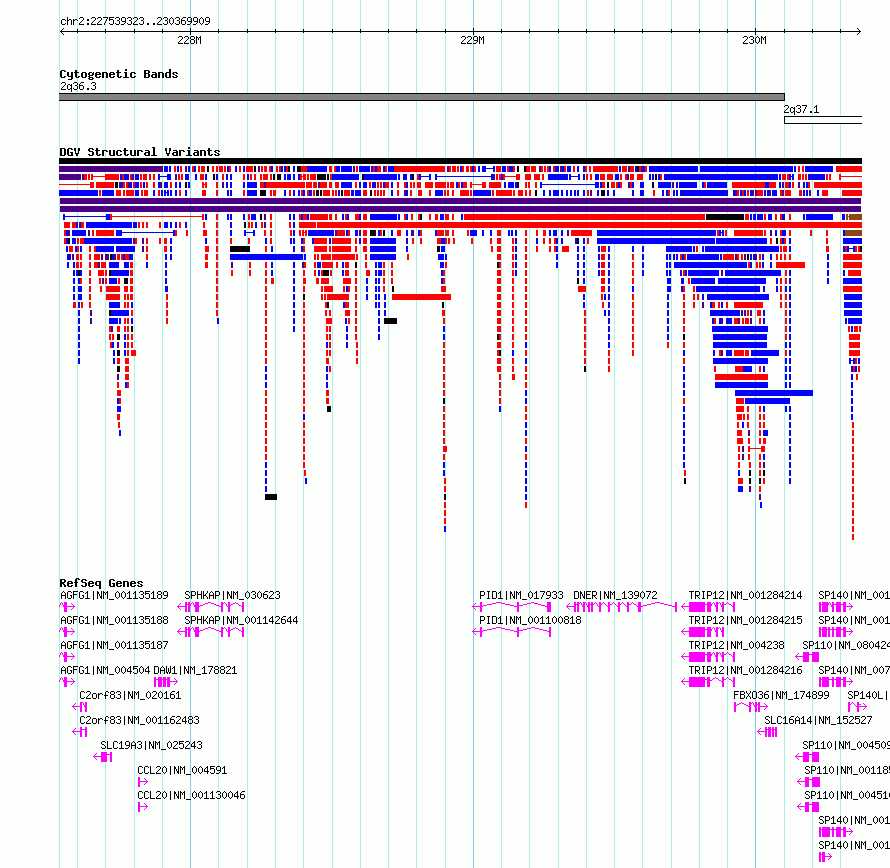Click the 2q37.1 band label
This screenshot has width=890, height=868.
point(801,110)
